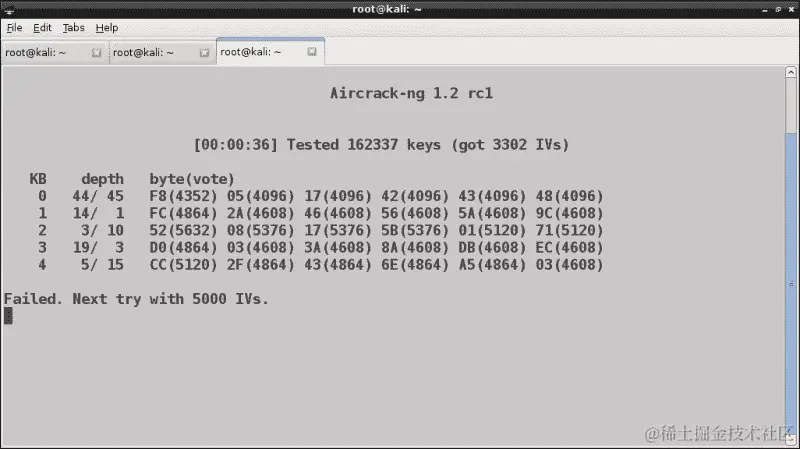The width and height of the screenshot is (800, 449).
Task: Click the depth column header
Action: 103,179
